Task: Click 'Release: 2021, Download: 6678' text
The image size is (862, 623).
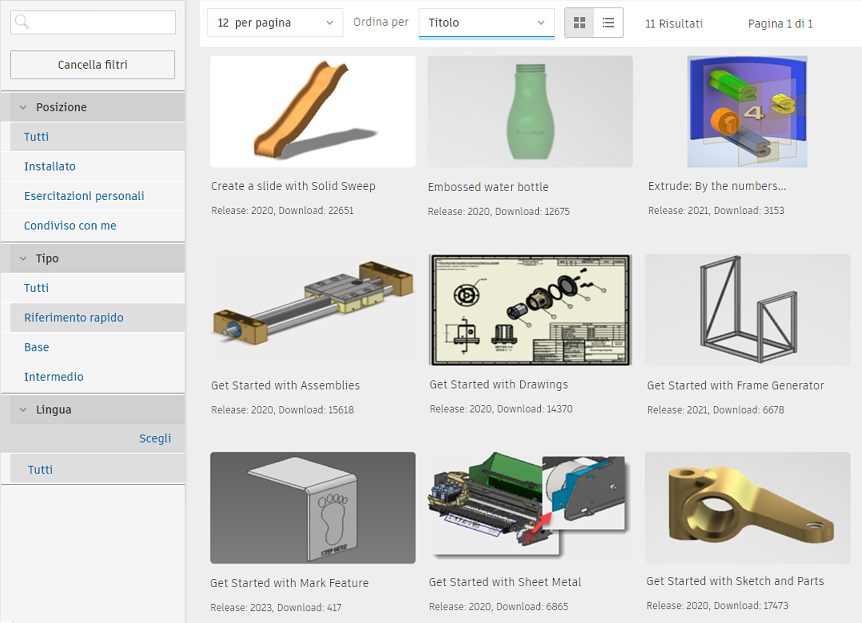Action: point(716,410)
